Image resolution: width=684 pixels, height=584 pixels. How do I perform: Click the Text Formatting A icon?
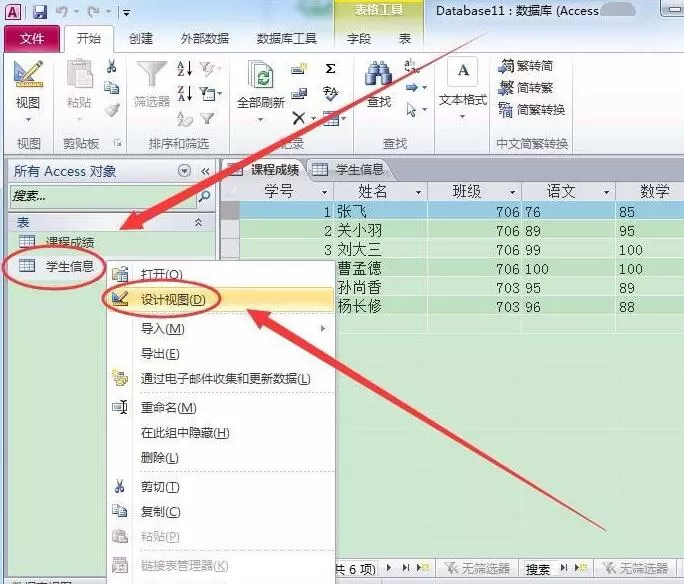coord(463,71)
